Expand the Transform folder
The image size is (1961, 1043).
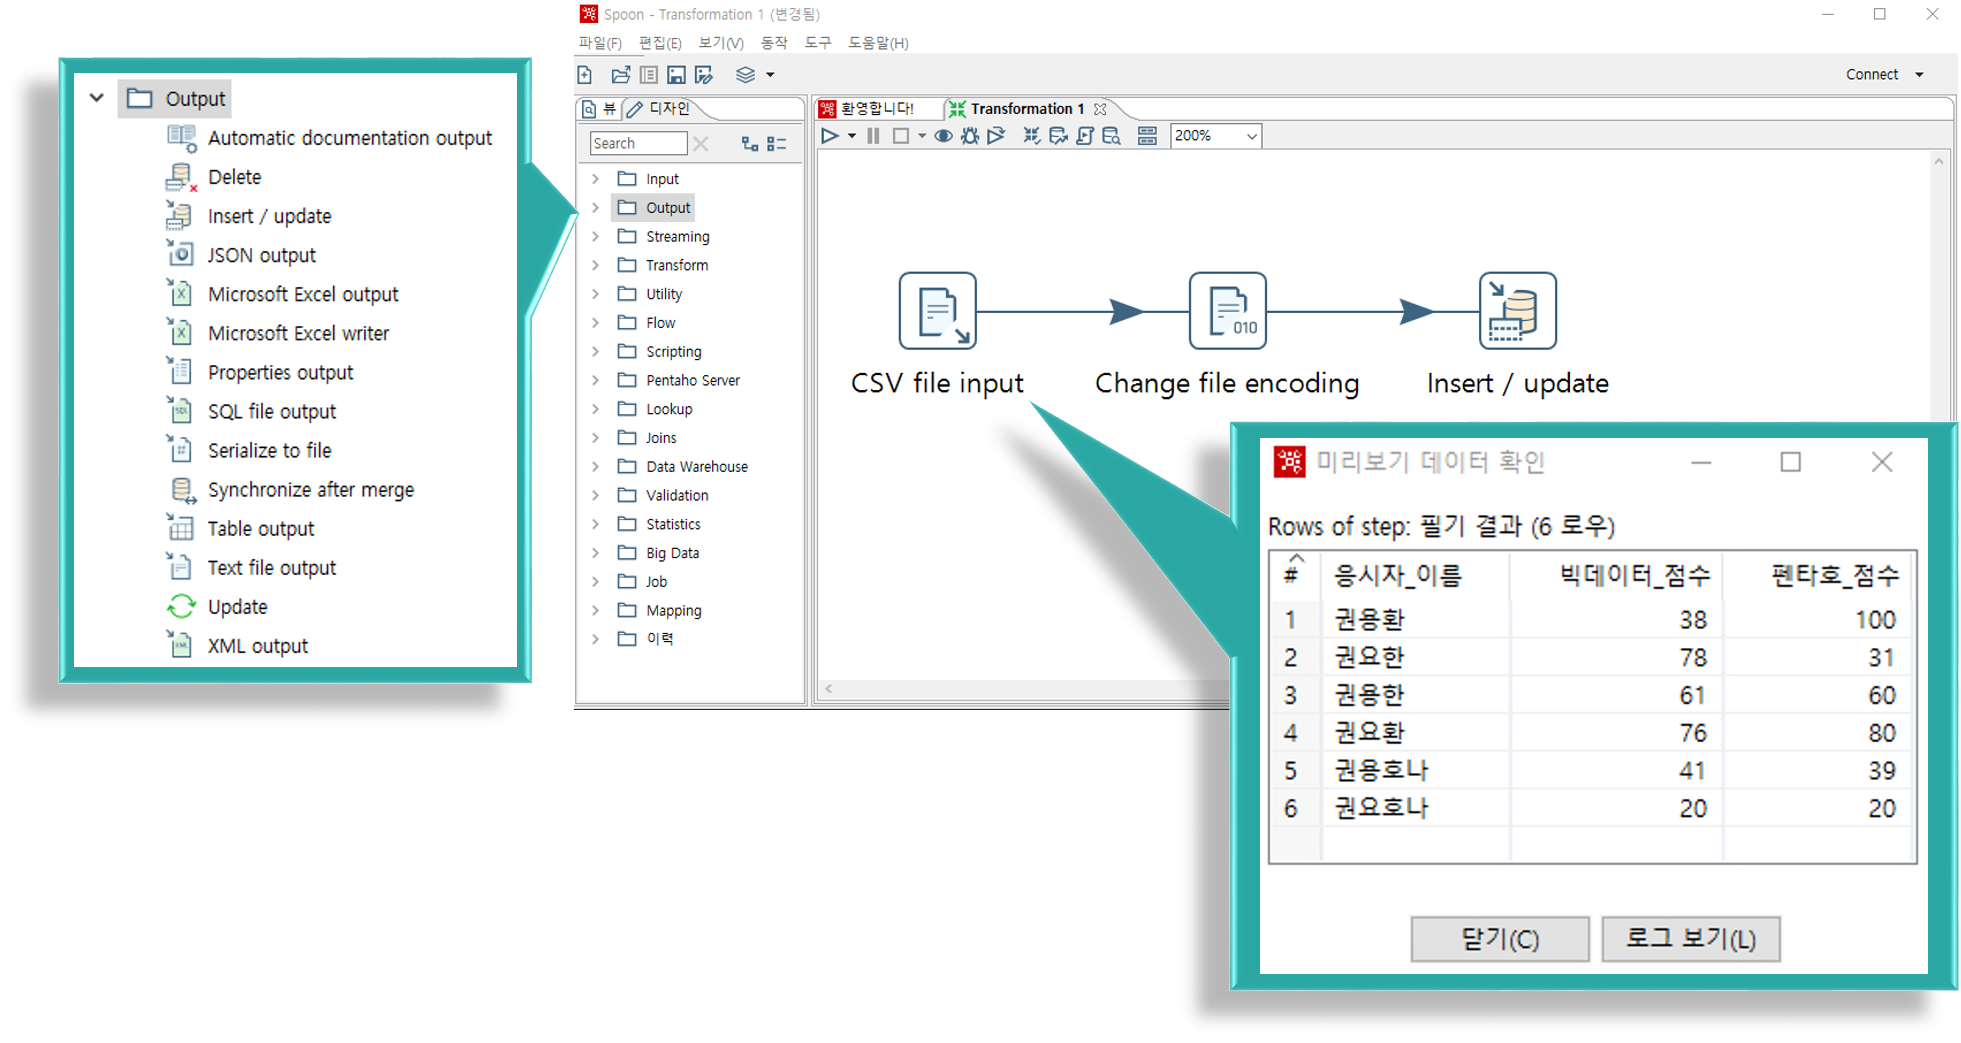[x=596, y=266]
